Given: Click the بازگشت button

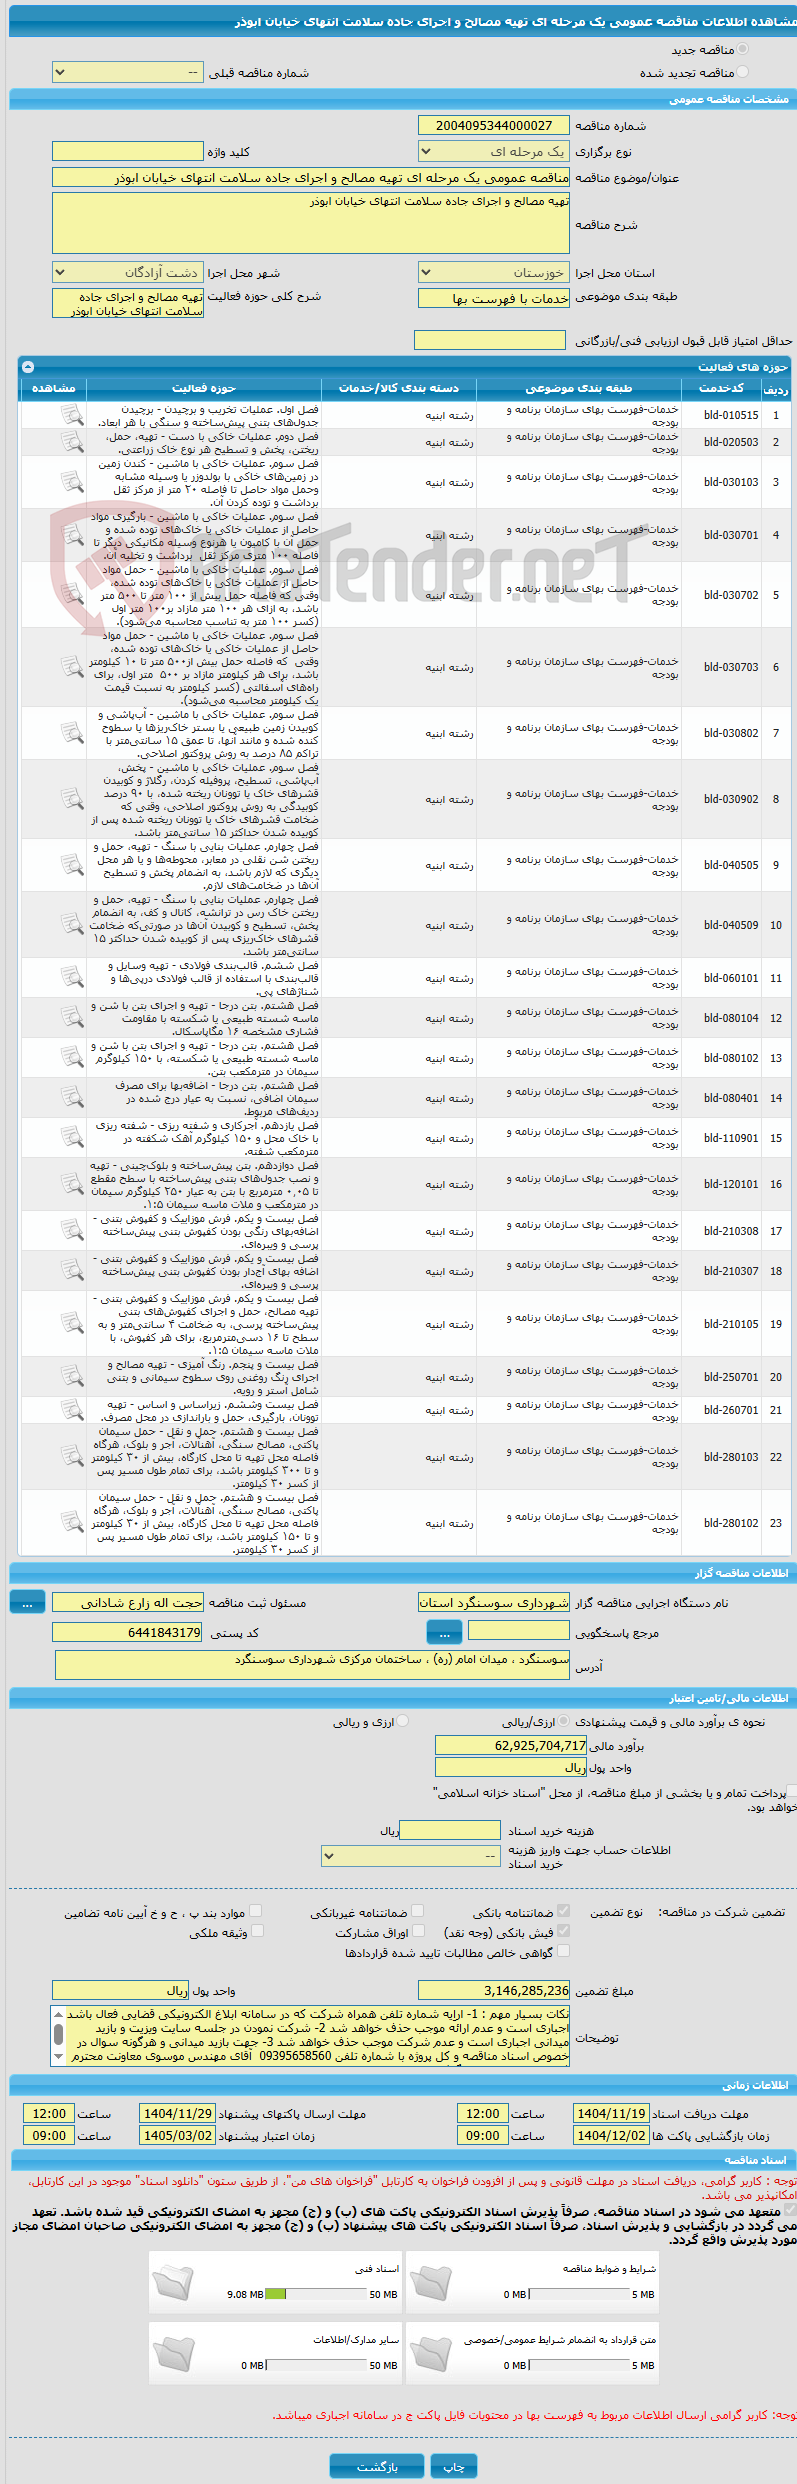Looking at the screenshot, I should pyautogui.click(x=377, y=2467).
